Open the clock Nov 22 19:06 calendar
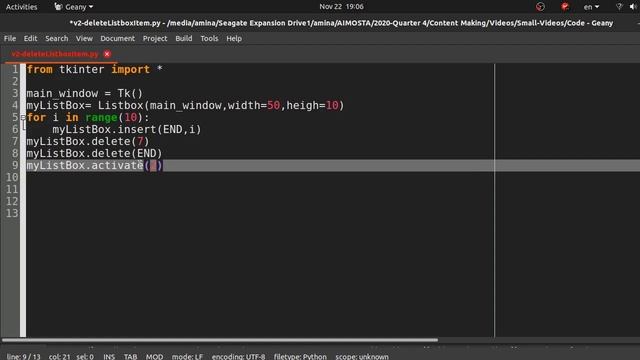 coord(341,7)
